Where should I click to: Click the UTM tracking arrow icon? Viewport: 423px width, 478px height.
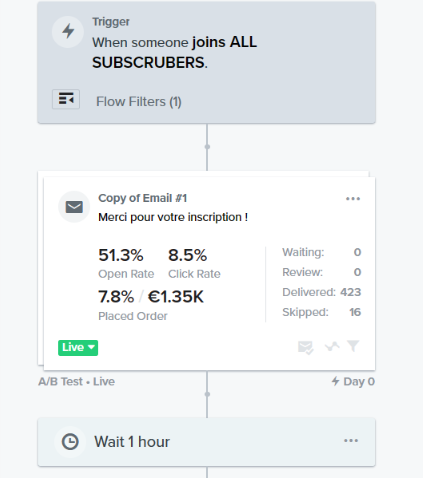pyautogui.click(x=332, y=347)
